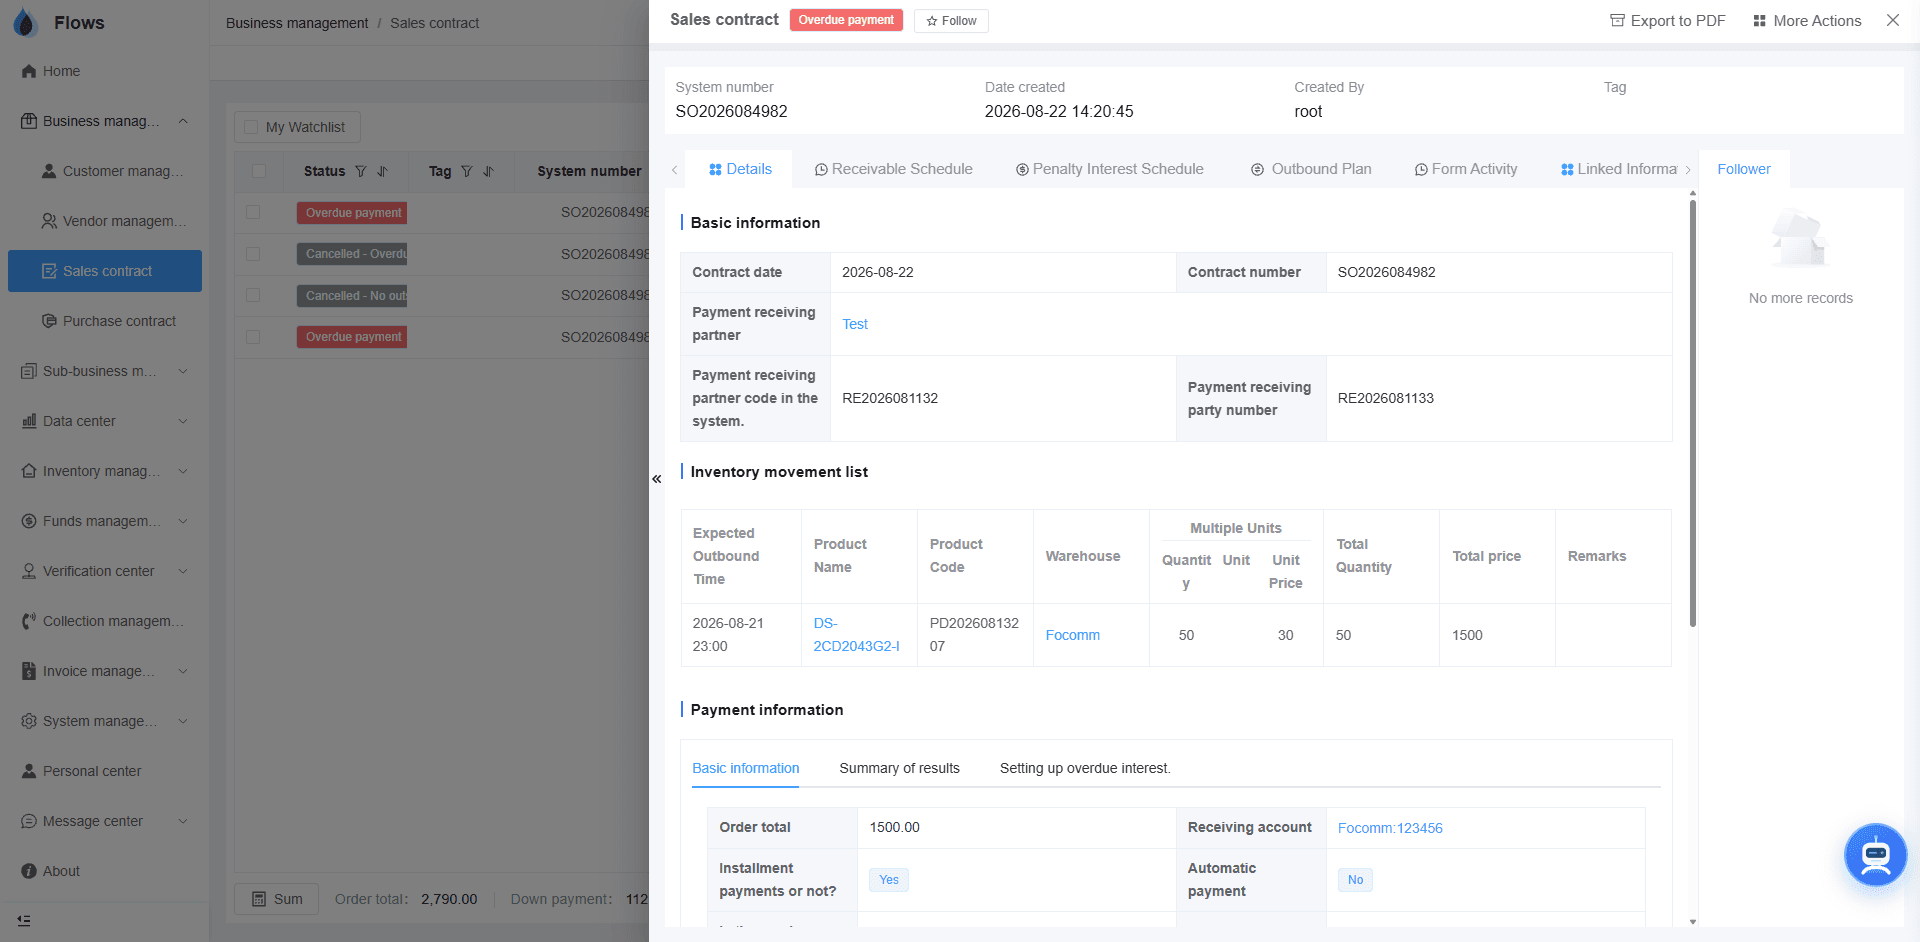
Task: Follow this sales contract
Action: (x=951, y=21)
